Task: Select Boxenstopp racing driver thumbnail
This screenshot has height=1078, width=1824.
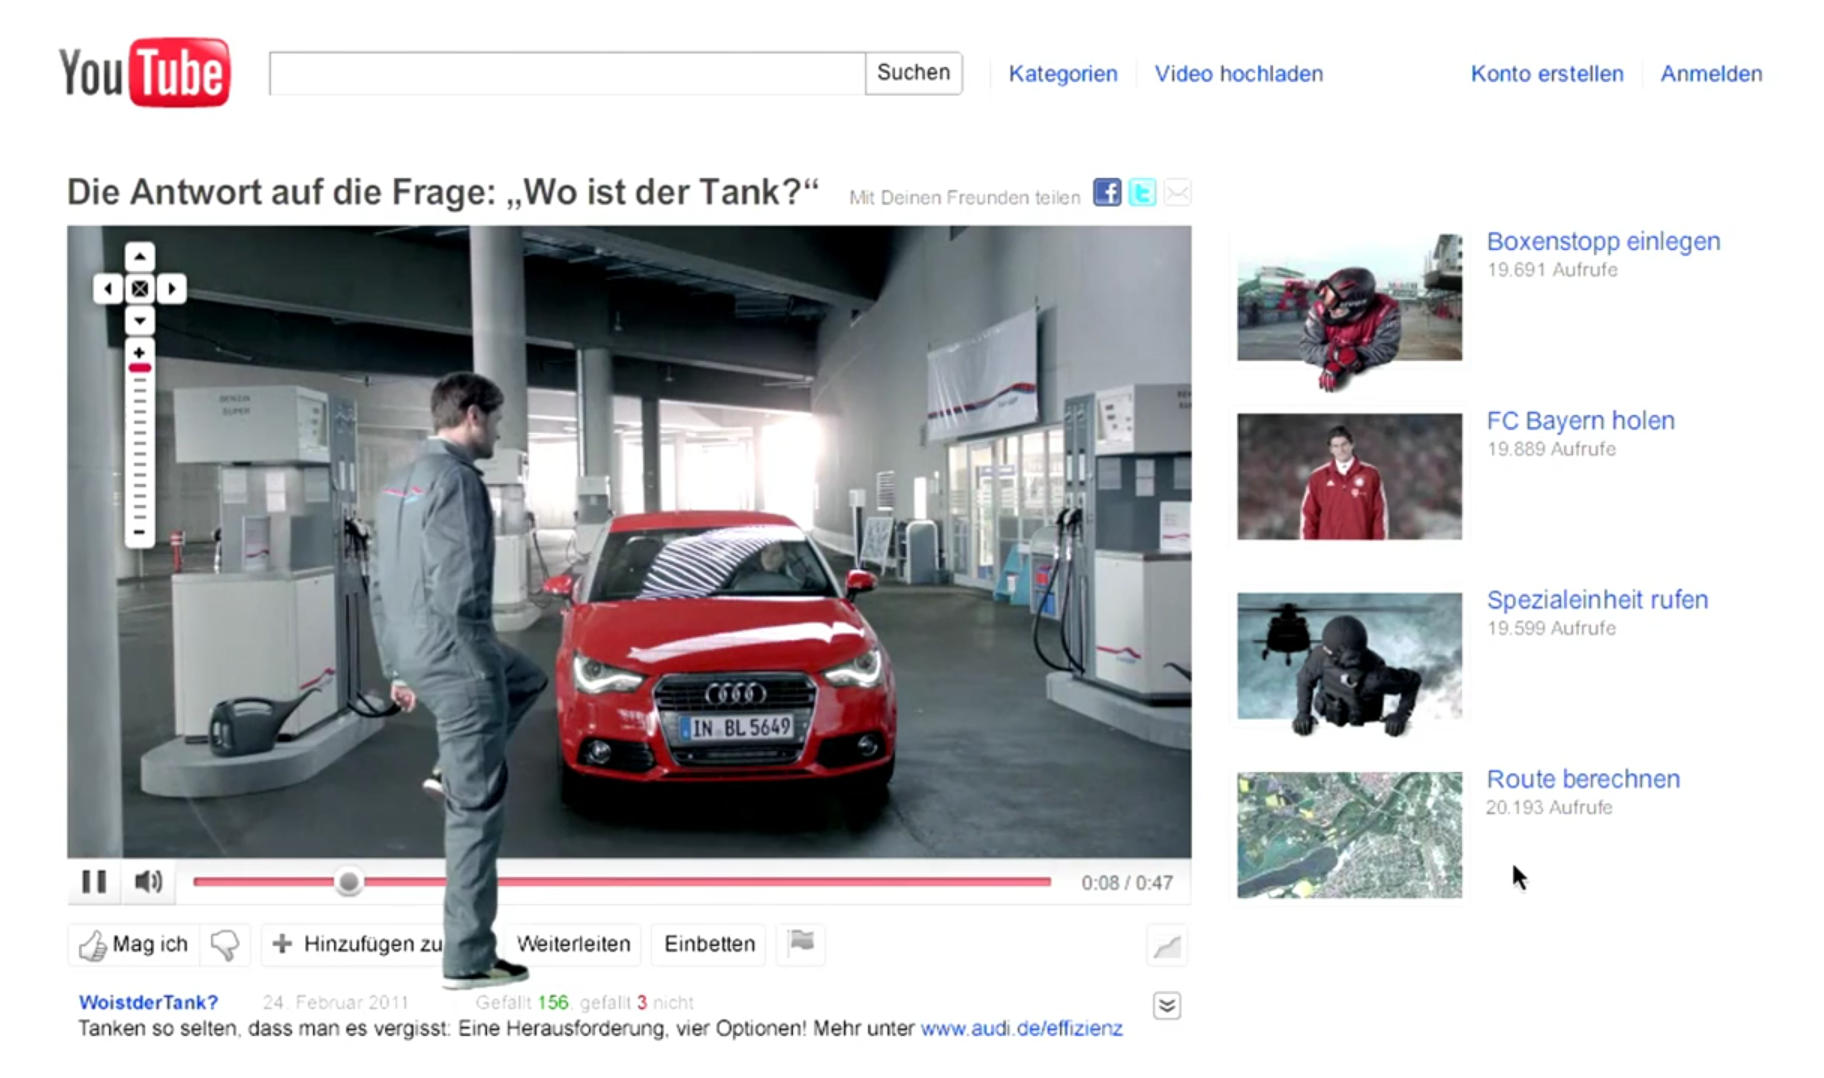Action: pos(1349,298)
